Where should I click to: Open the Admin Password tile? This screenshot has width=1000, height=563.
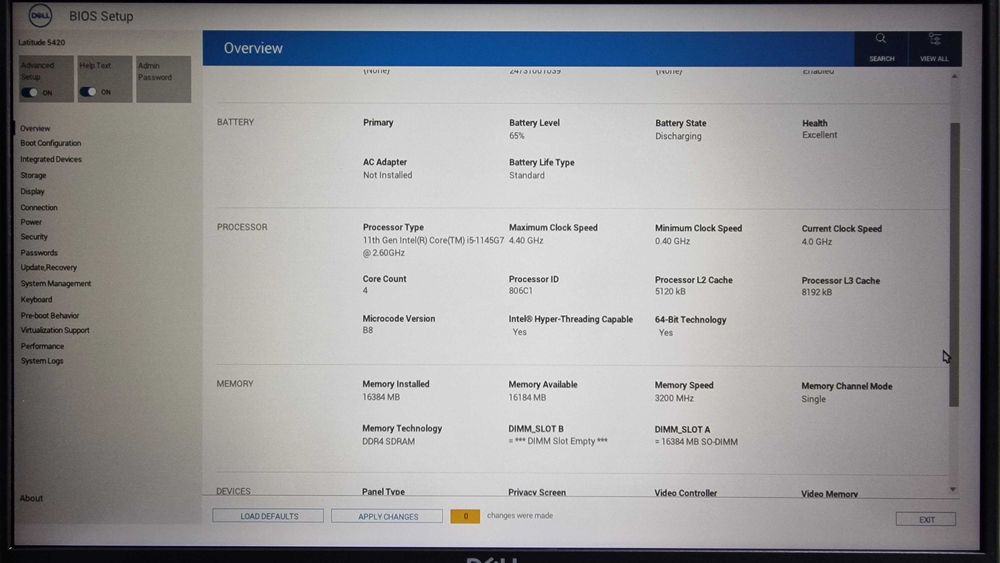tap(163, 79)
